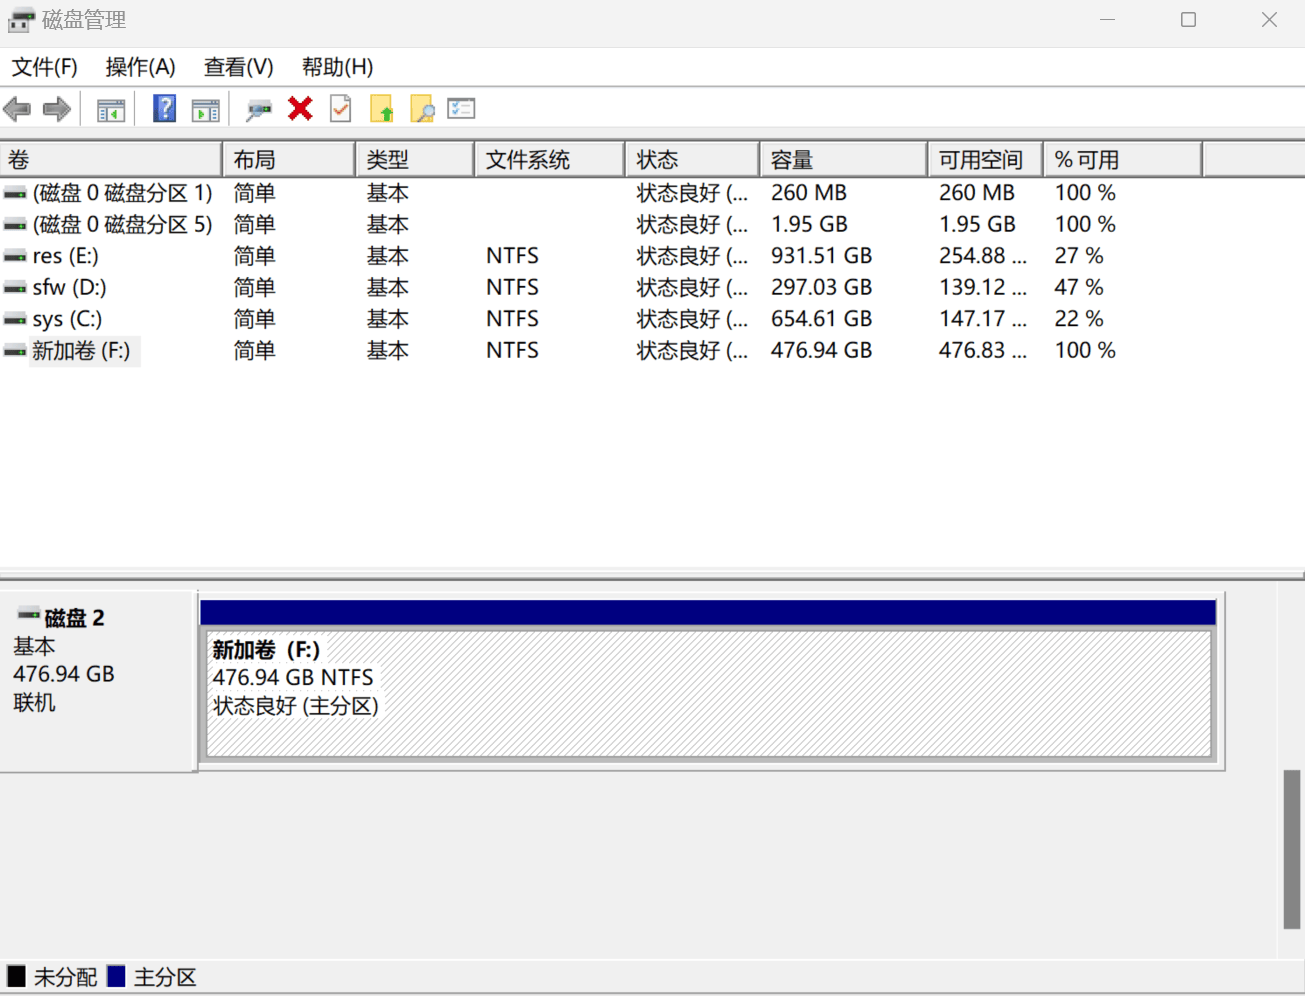Image resolution: width=1305 pixels, height=997 pixels.
Task: Open the 文件(F) menu
Action: tap(44, 67)
